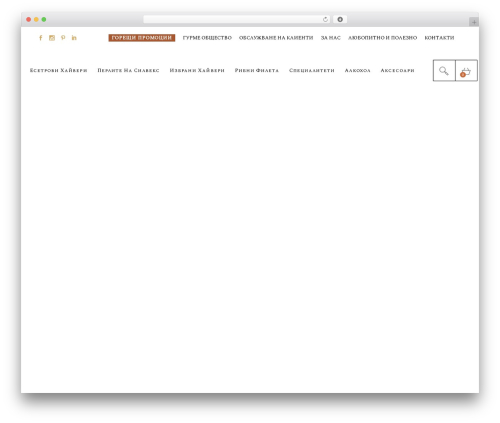Open Алкохол category
Screen dimensions: 500x423
coord(358,70)
